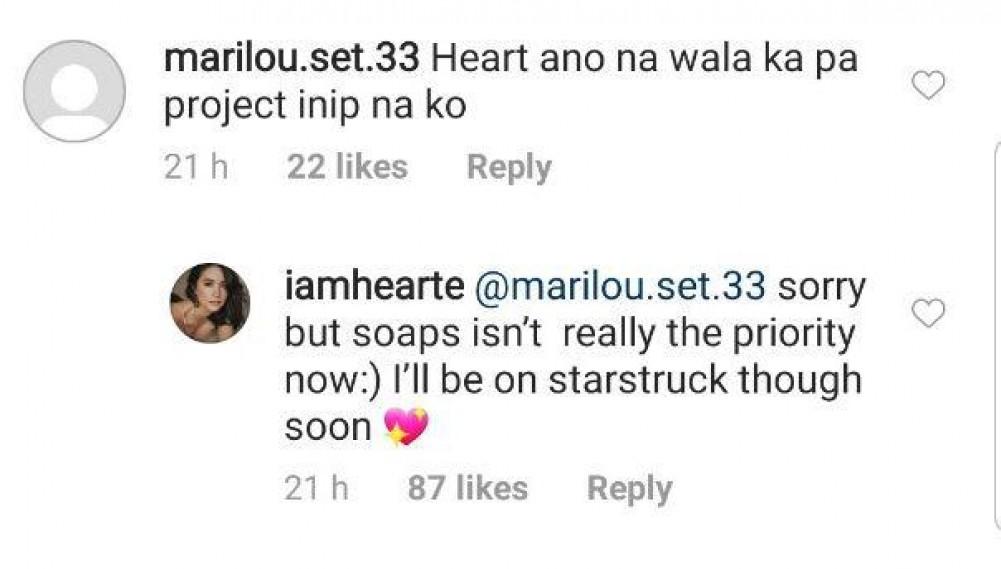Open the default avatar of marilou.set.33

pyautogui.click(x=74, y=91)
